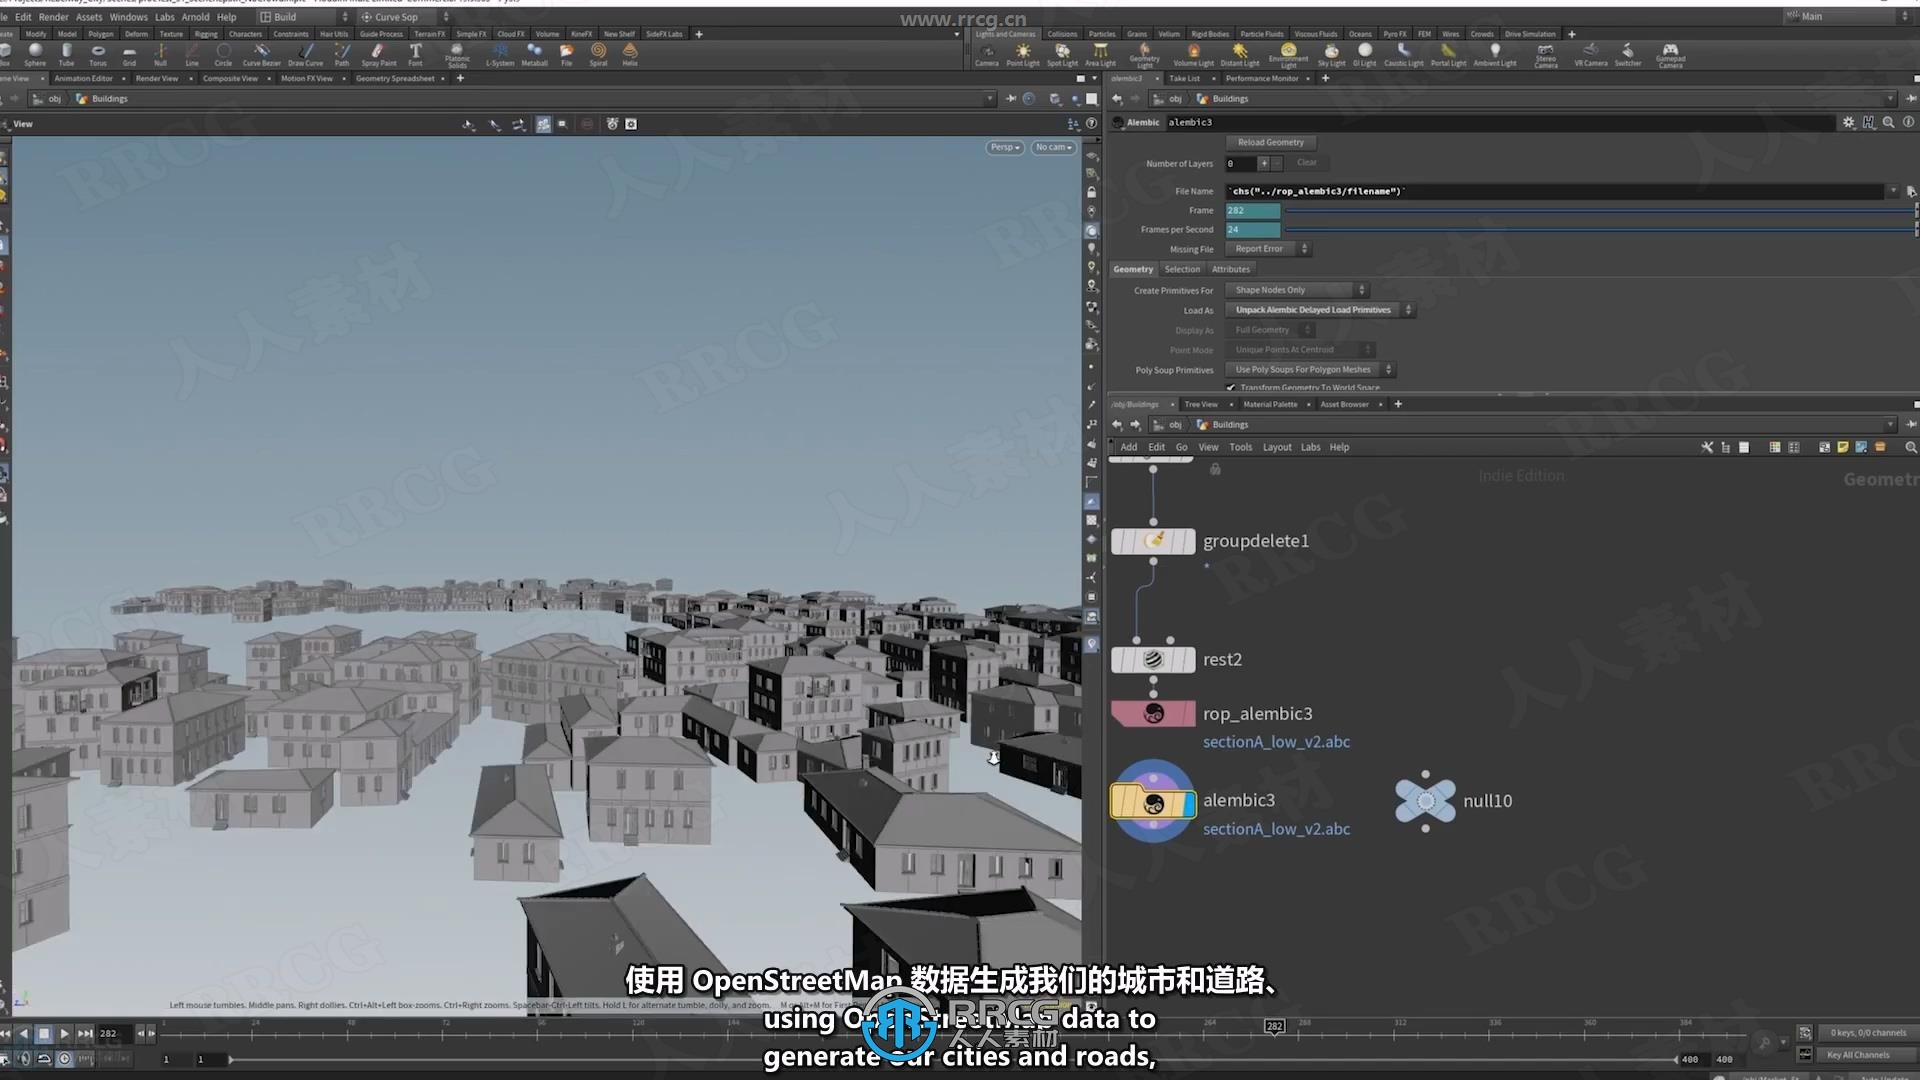
Task: Add an Environment Light from the shelf
Action: (x=1288, y=55)
